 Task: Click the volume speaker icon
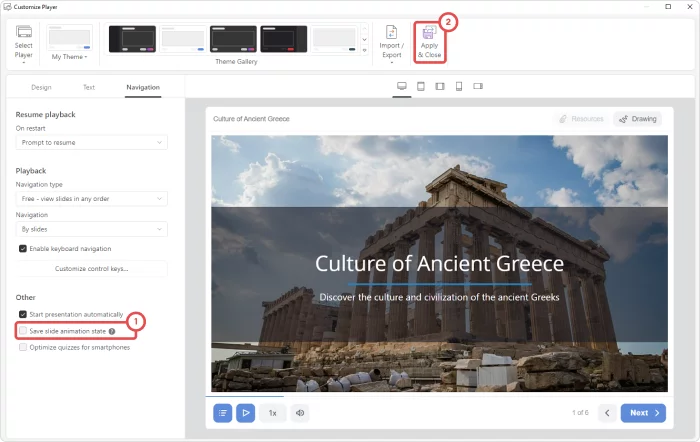pyautogui.click(x=300, y=412)
